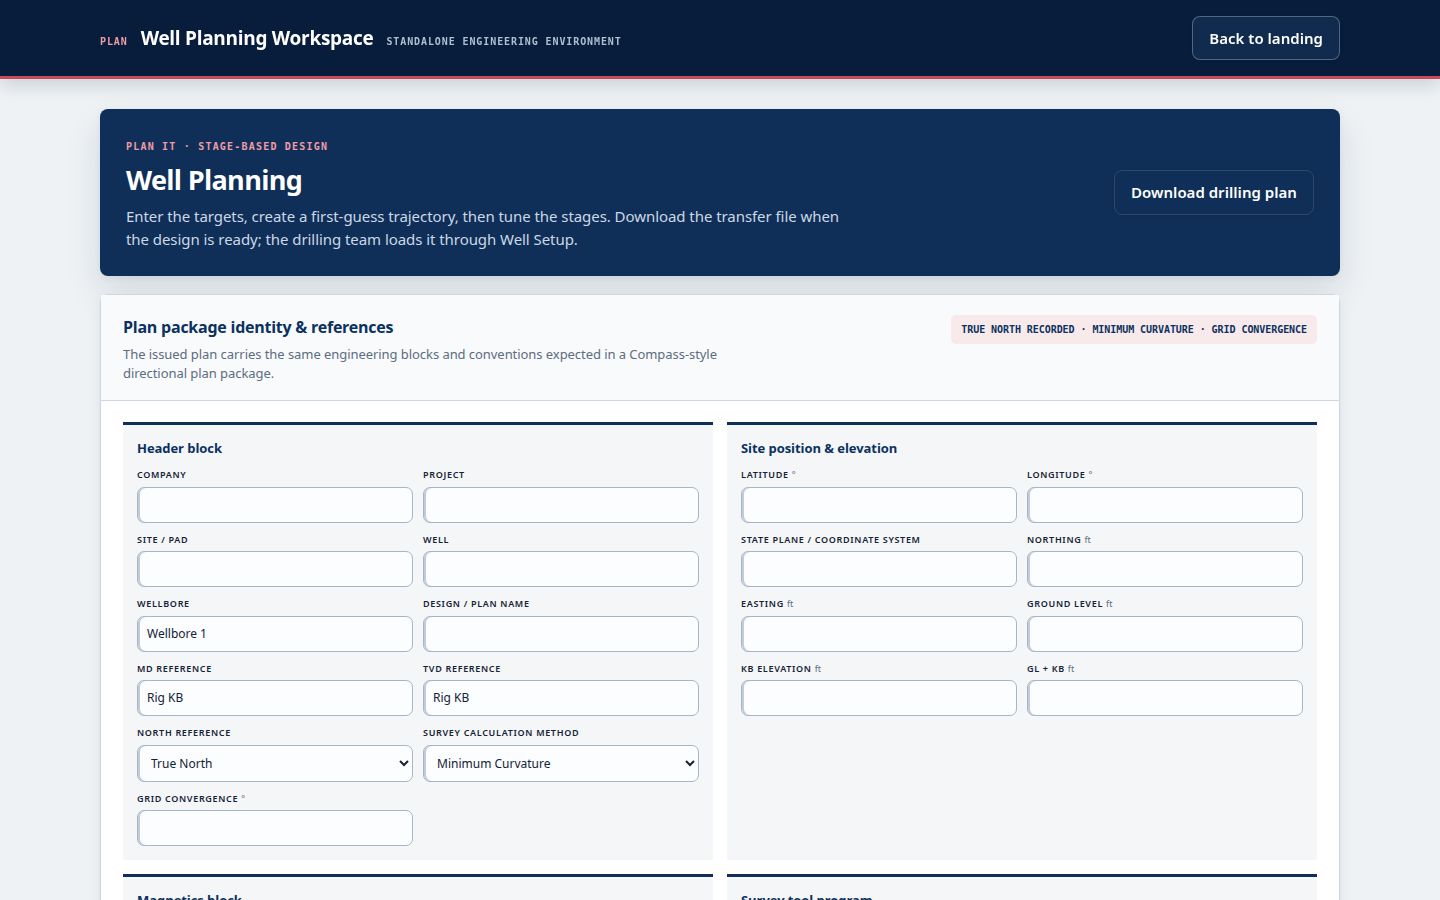Select the Well name field

(x=561, y=569)
